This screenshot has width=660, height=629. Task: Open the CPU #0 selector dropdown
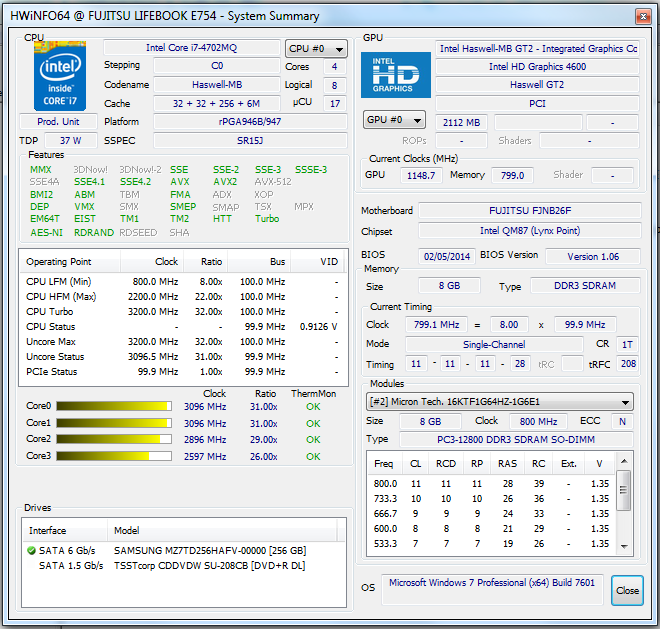pos(316,49)
